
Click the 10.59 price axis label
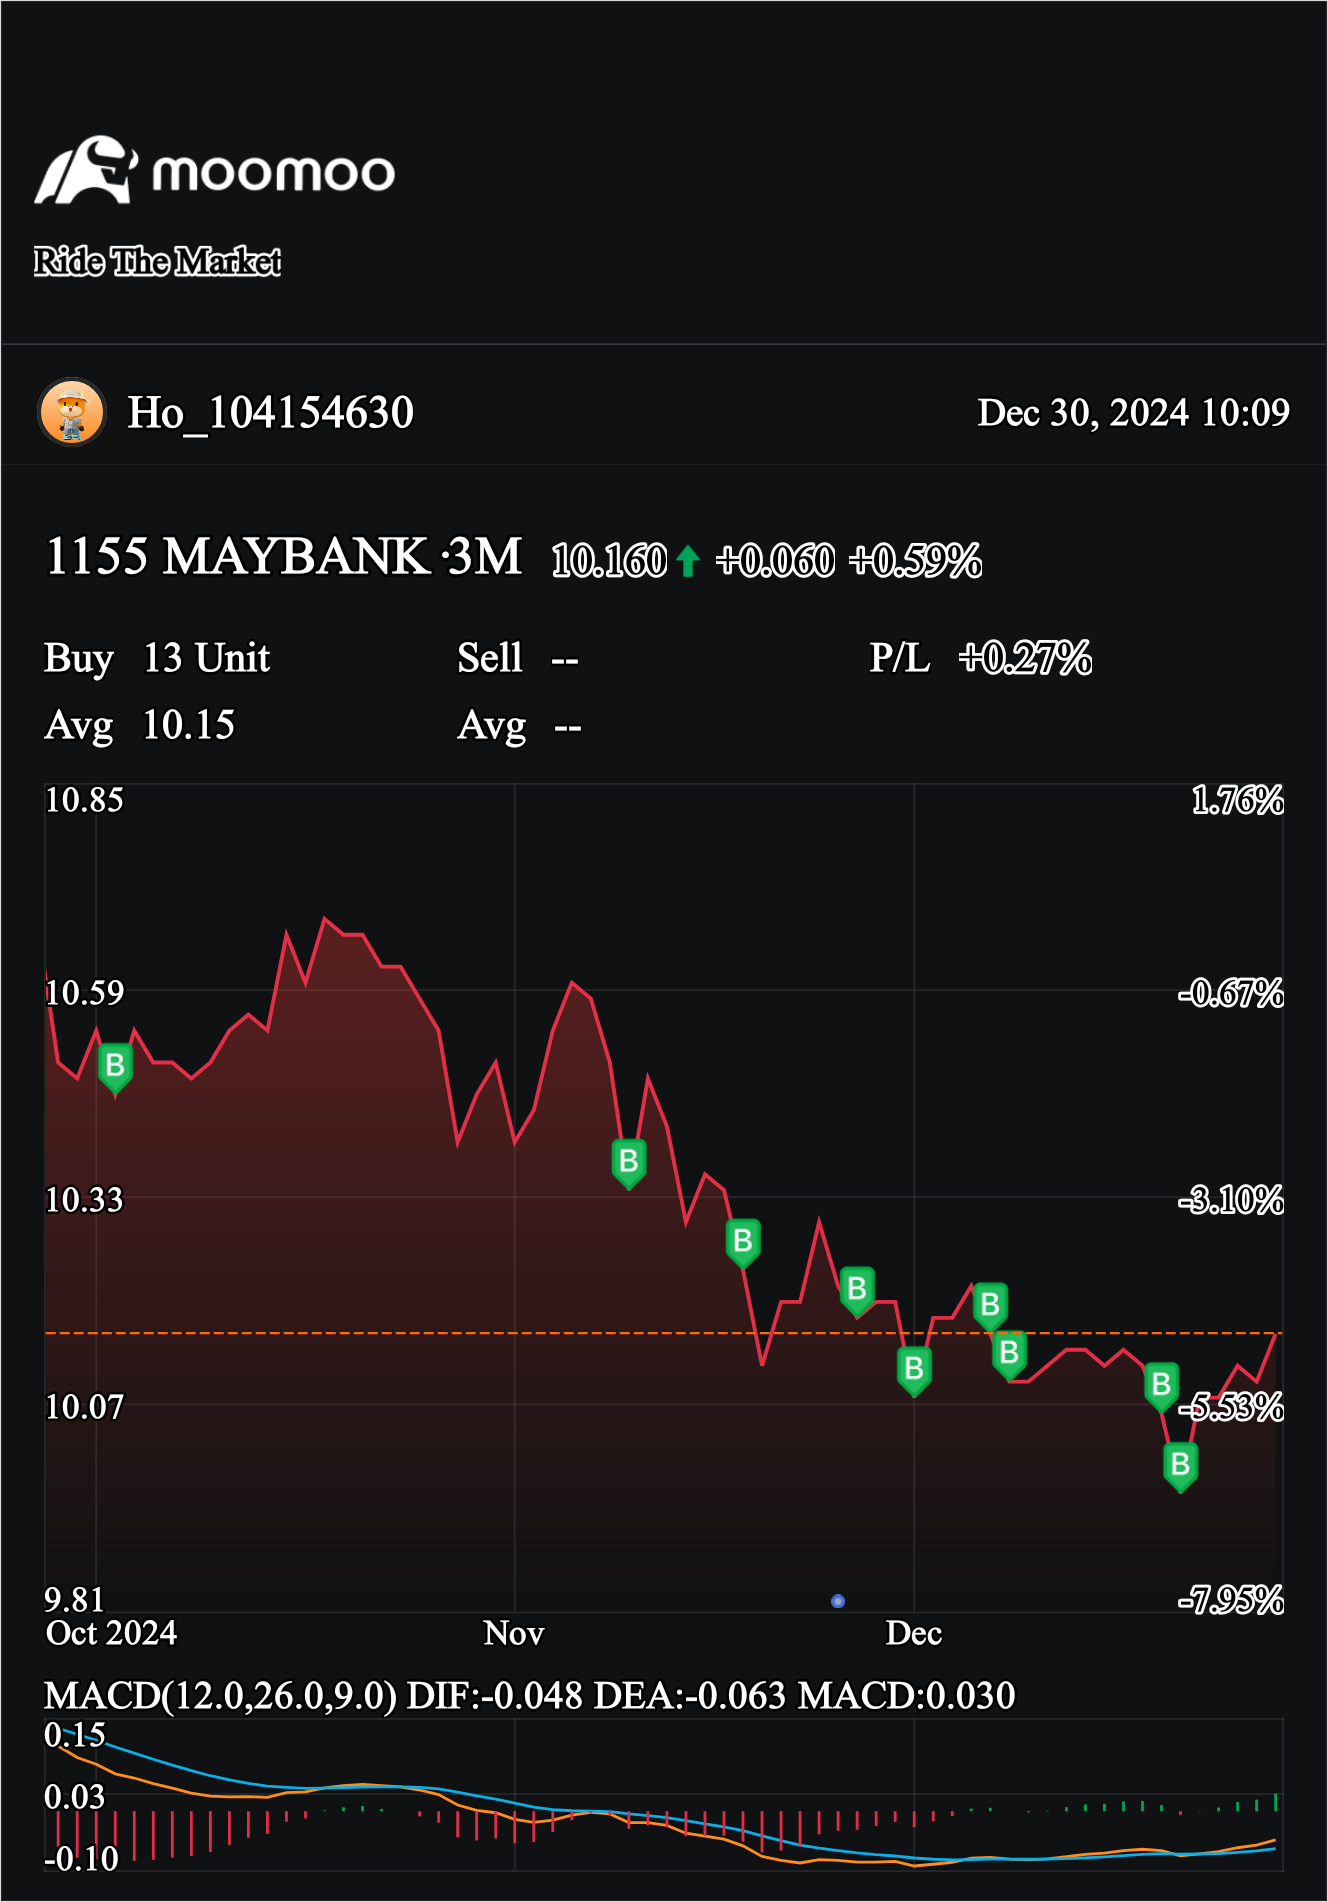[84, 993]
